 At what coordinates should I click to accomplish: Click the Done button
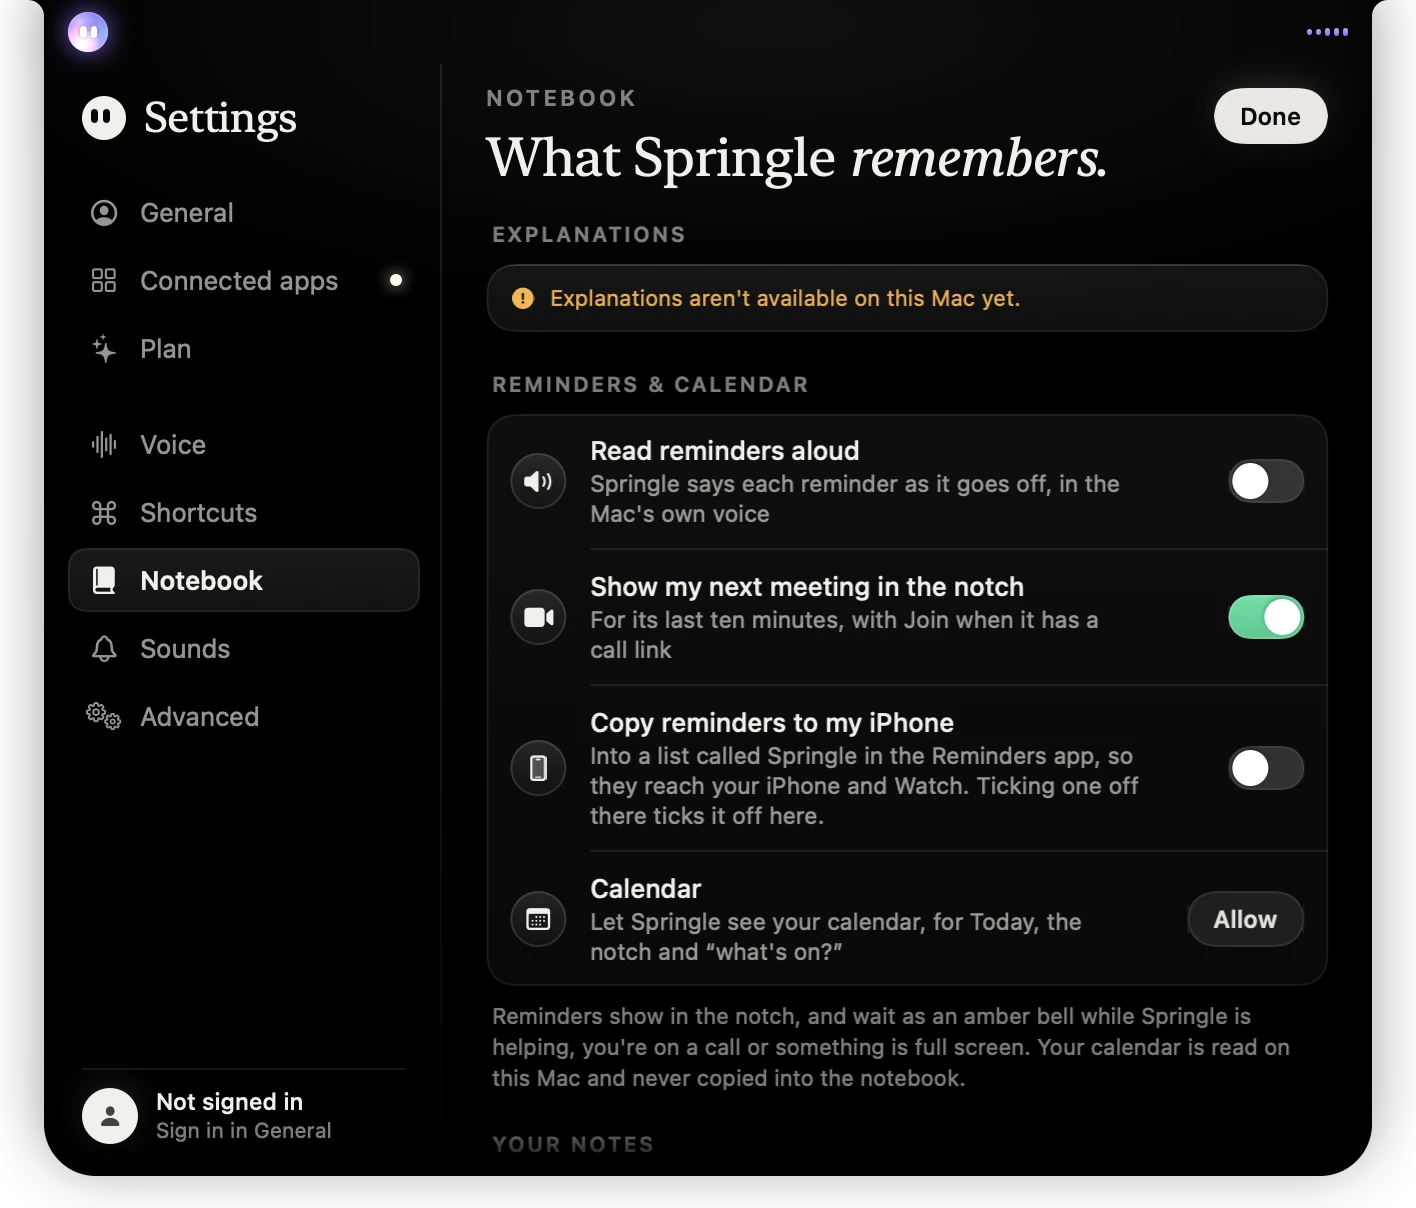[x=1271, y=117]
